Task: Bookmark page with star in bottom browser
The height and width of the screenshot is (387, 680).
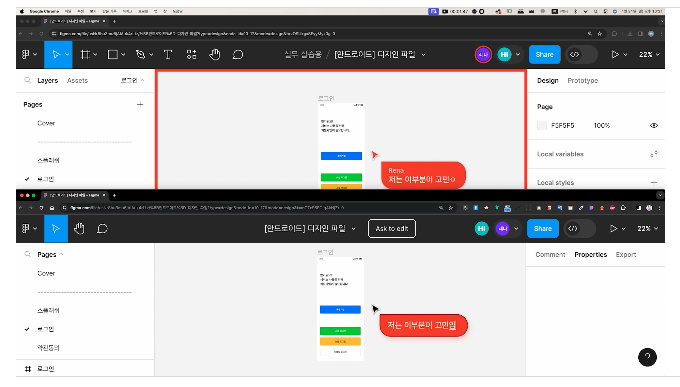Action: tap(451, 208)
